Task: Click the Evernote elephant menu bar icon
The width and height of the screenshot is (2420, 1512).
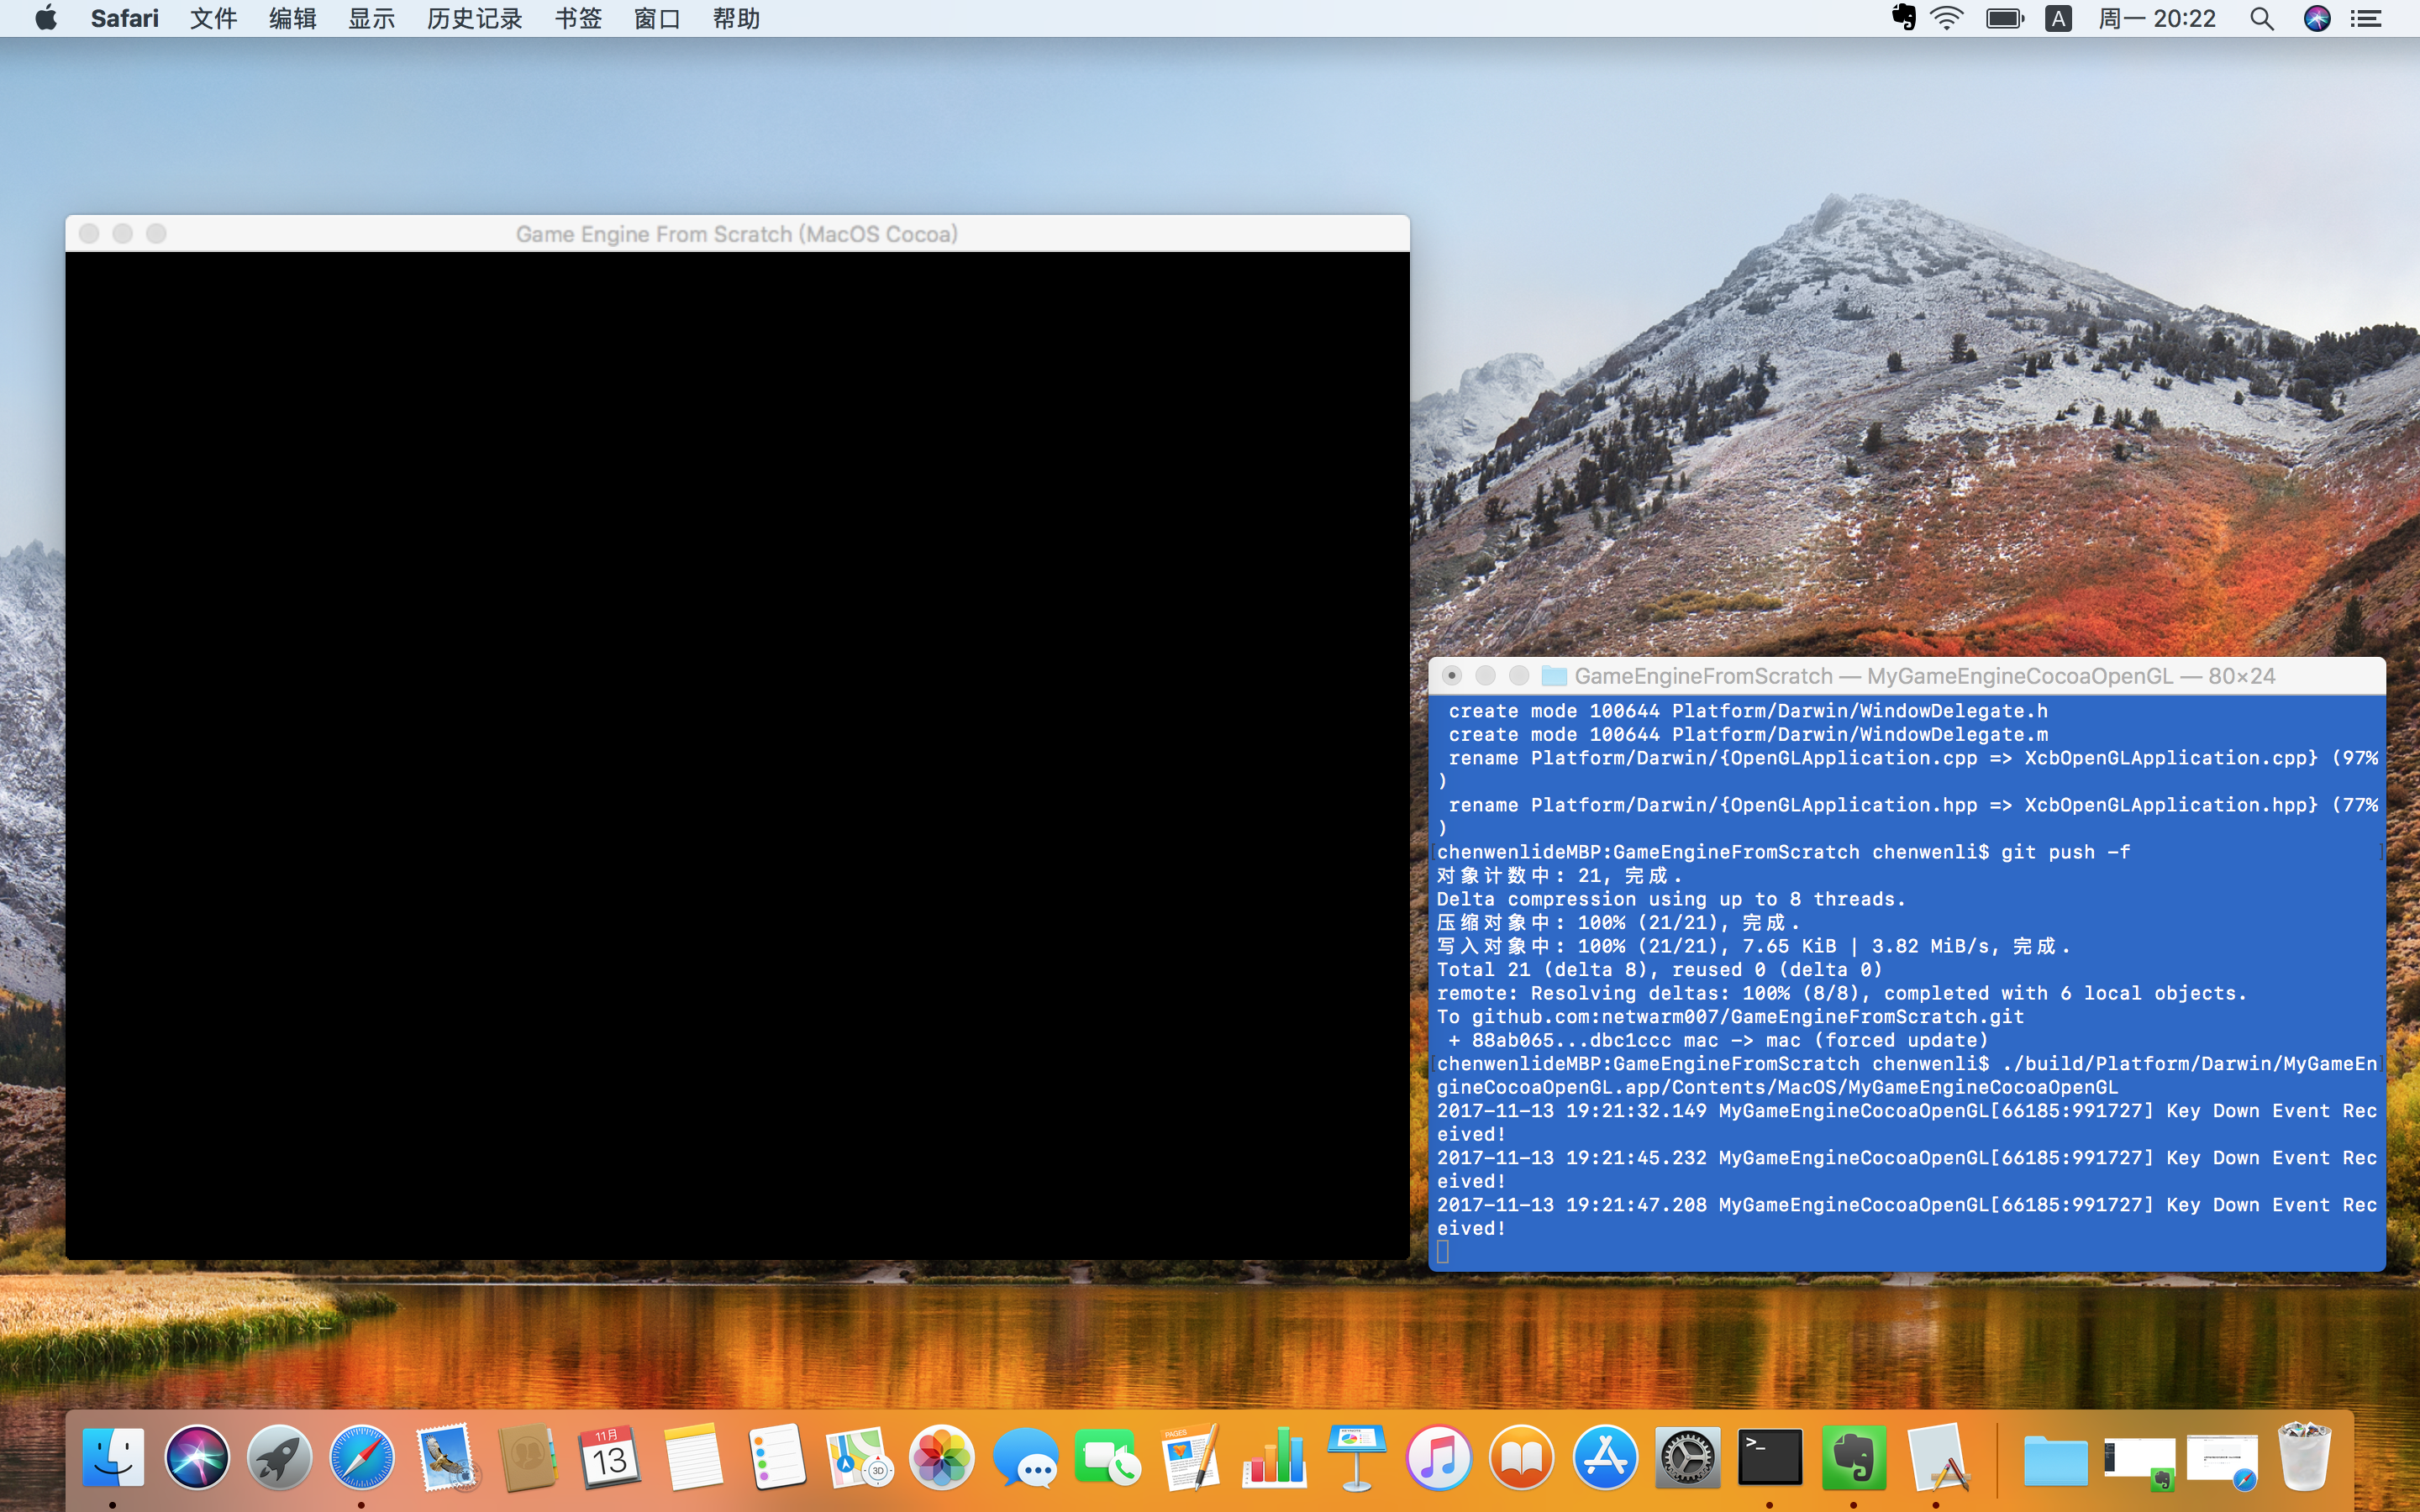Action: coord(1903,18)
